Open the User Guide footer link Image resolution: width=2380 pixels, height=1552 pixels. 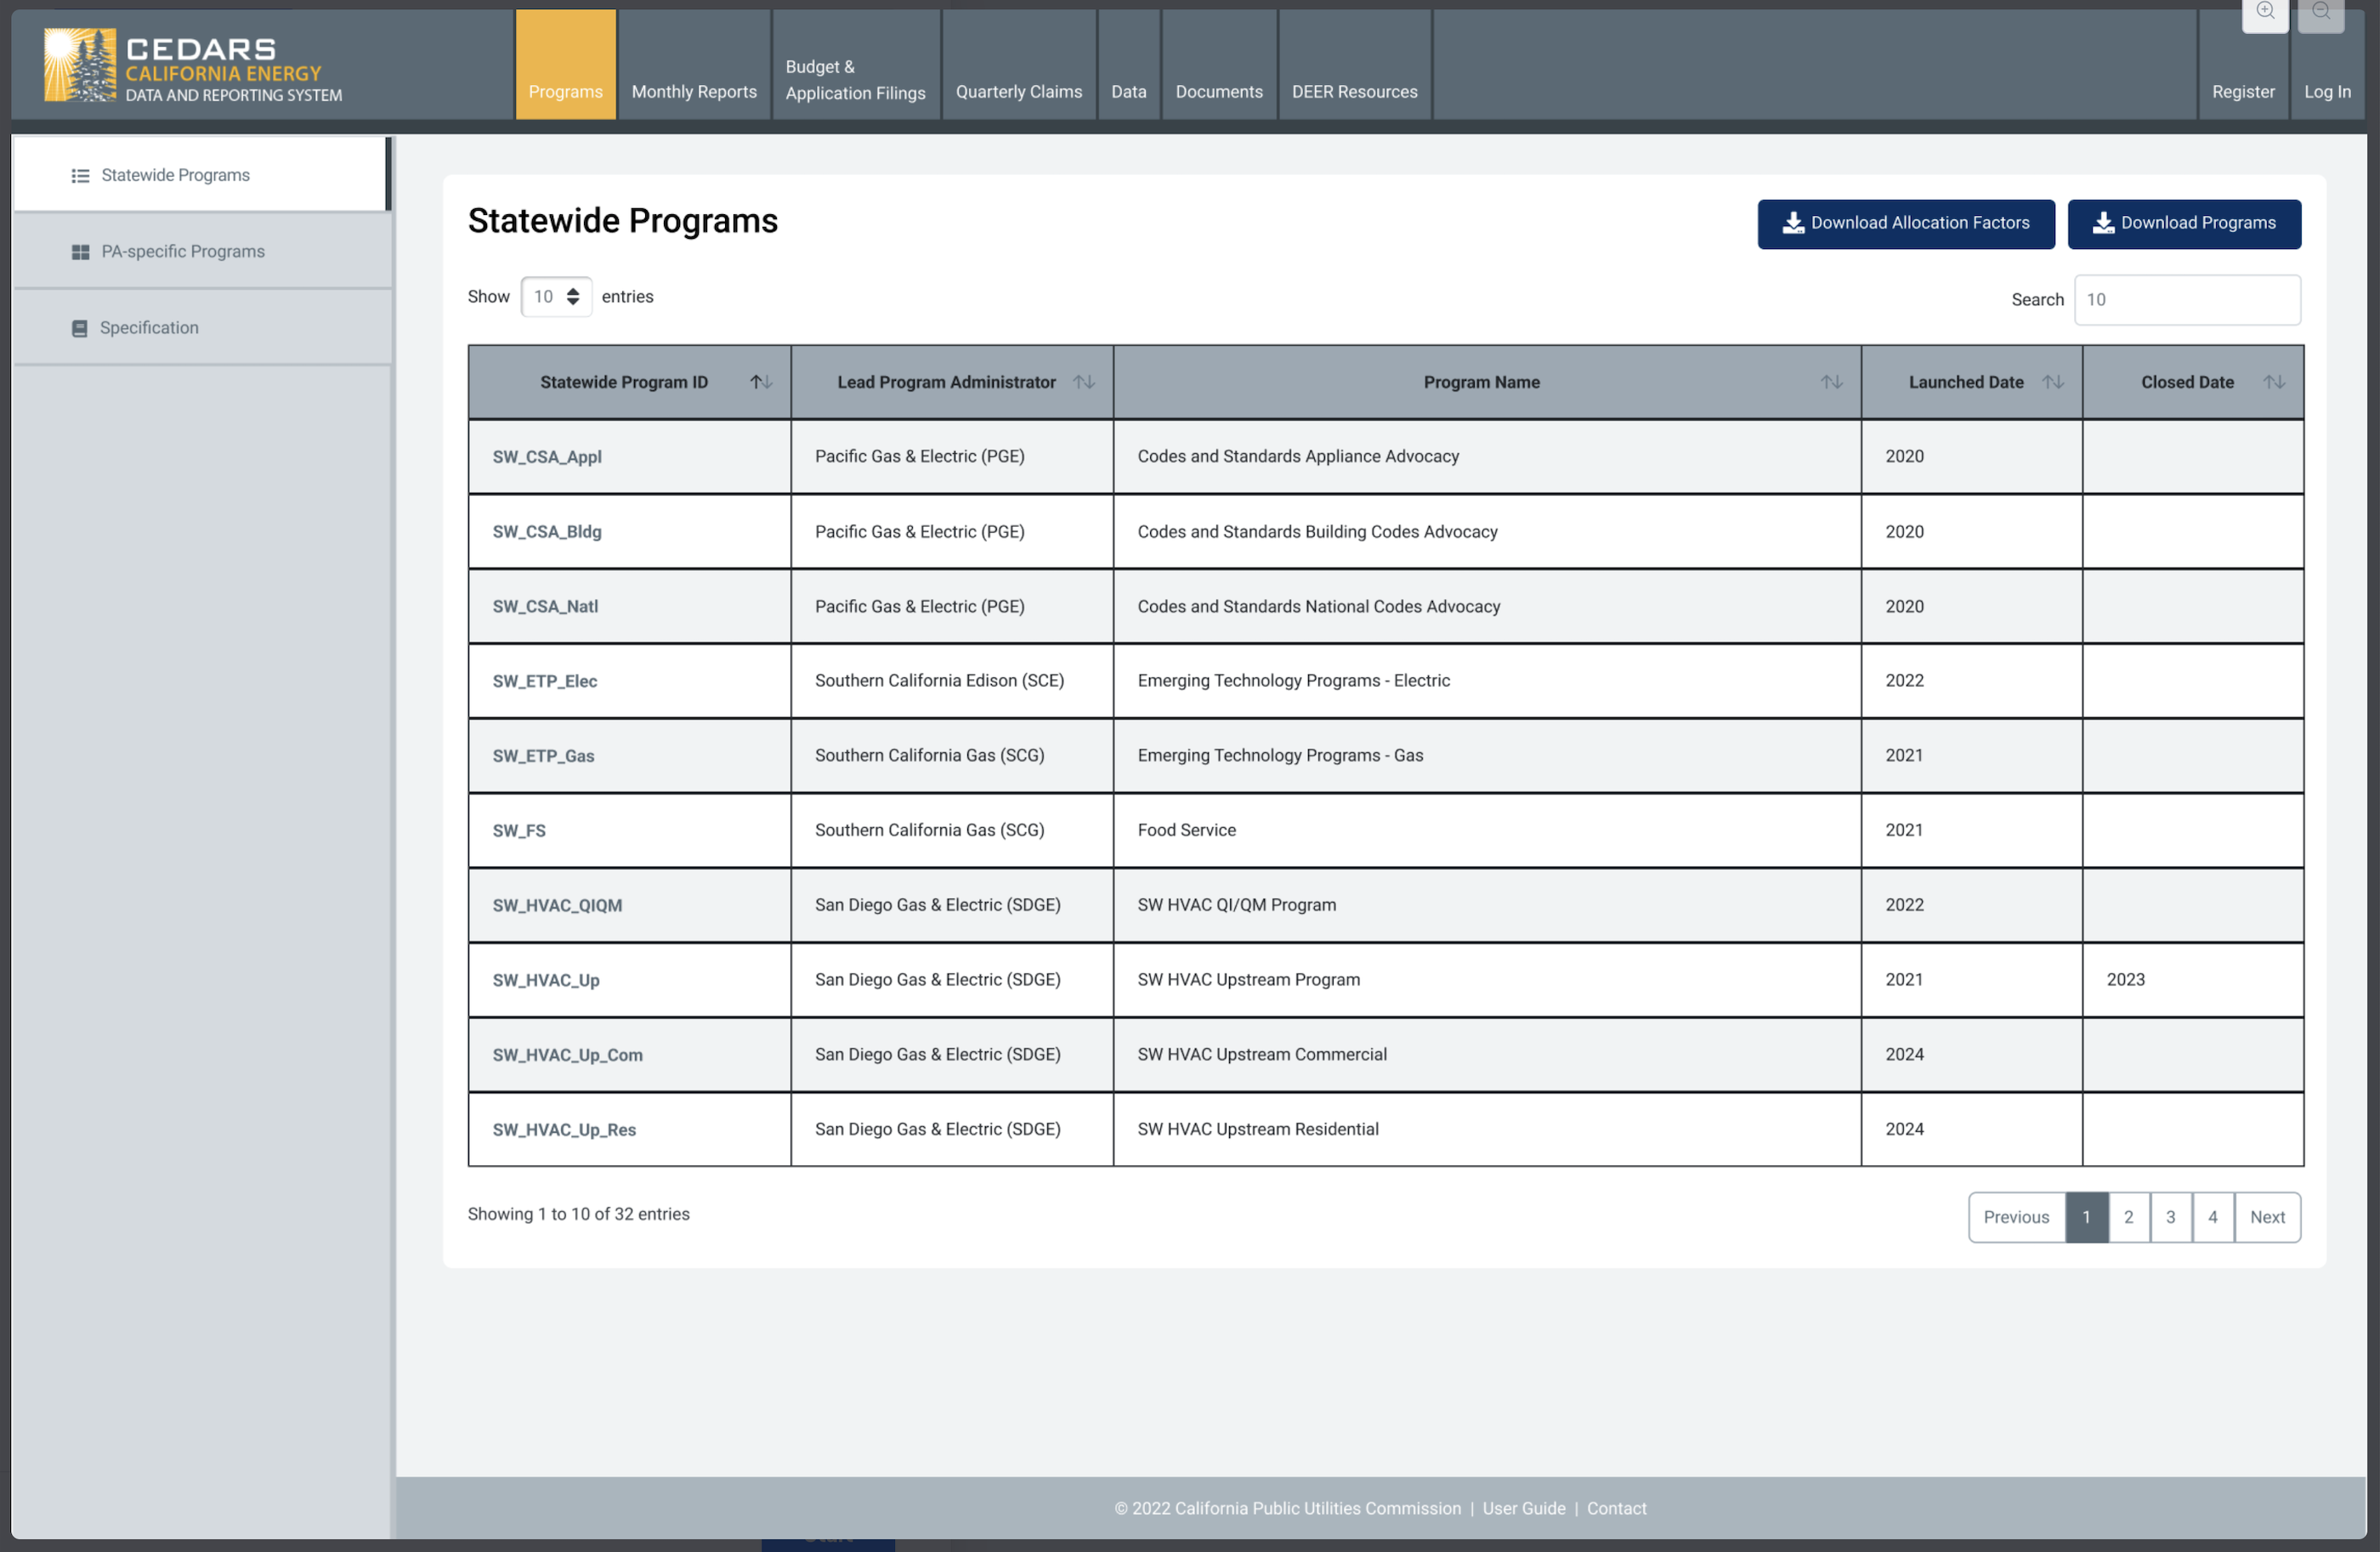click(1523, 1508)
